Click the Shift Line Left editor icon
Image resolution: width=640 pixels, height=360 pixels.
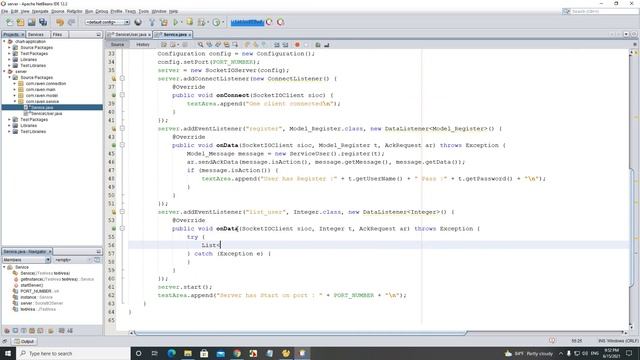click(276, 44)
